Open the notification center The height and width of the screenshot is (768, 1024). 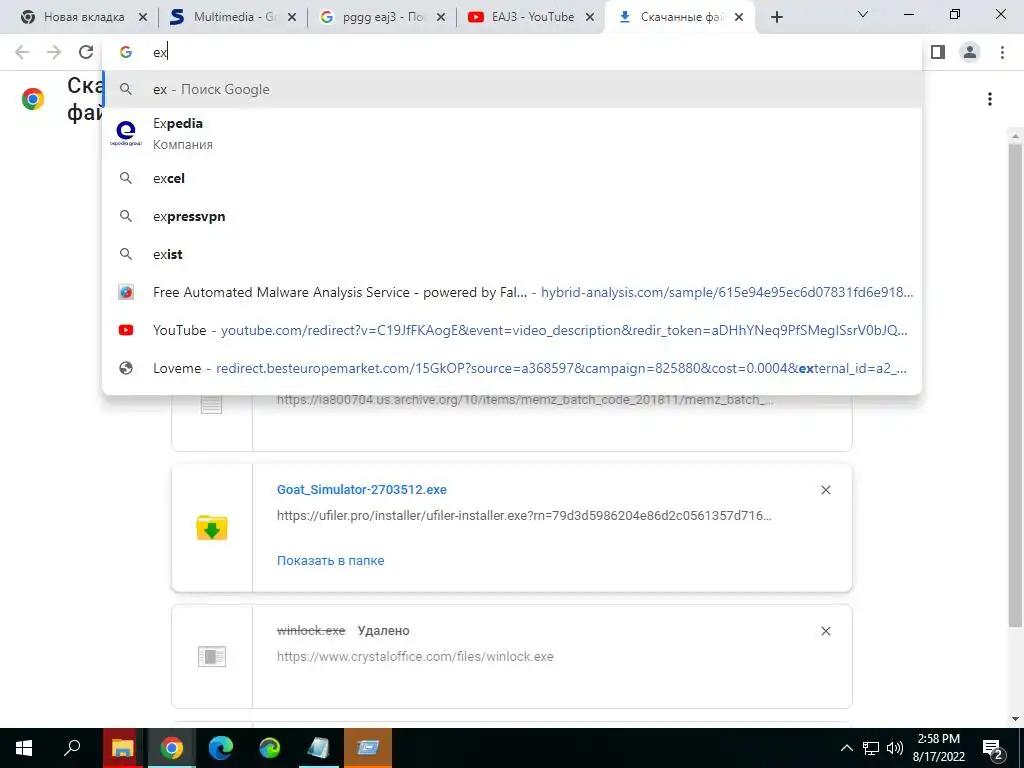click(x=993, y=749)
